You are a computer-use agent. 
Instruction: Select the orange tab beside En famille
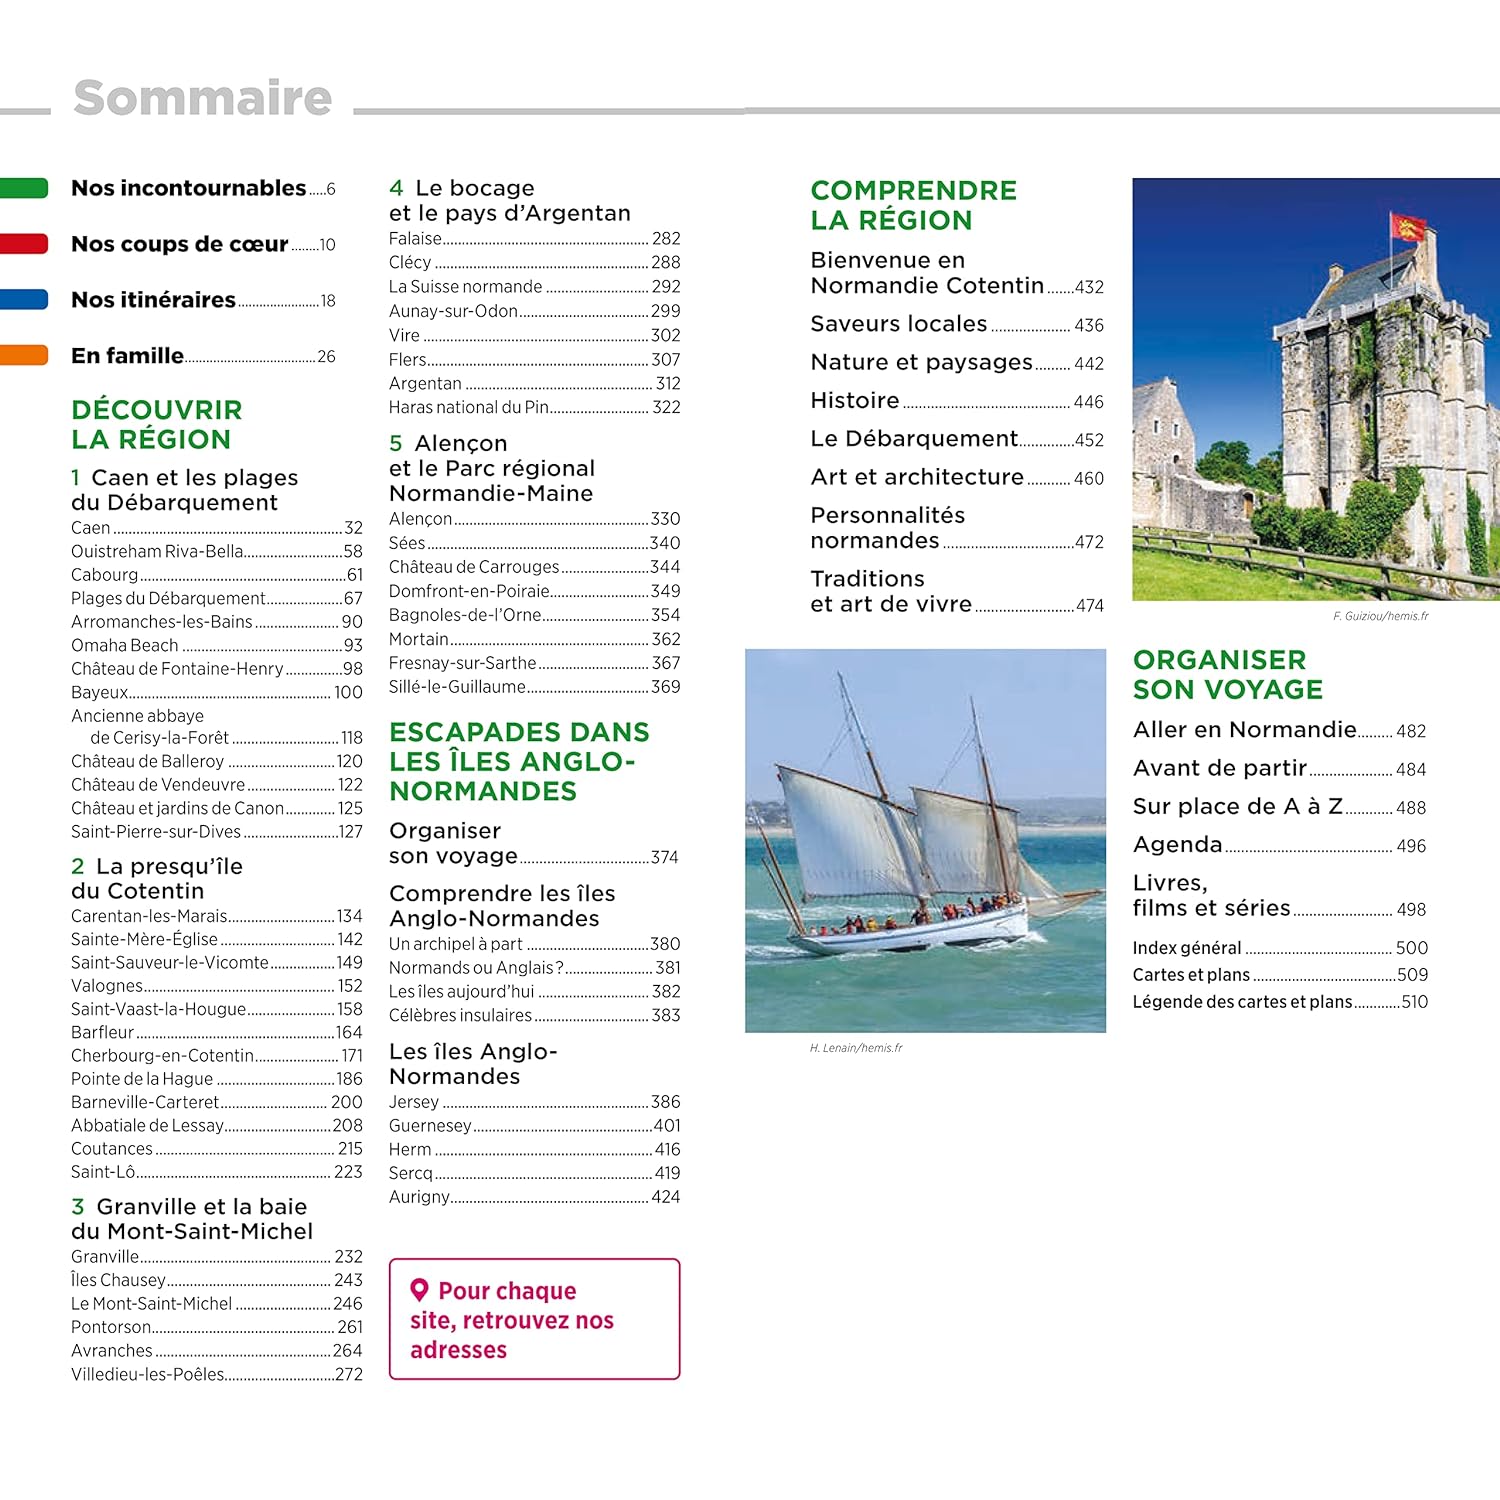24,355
